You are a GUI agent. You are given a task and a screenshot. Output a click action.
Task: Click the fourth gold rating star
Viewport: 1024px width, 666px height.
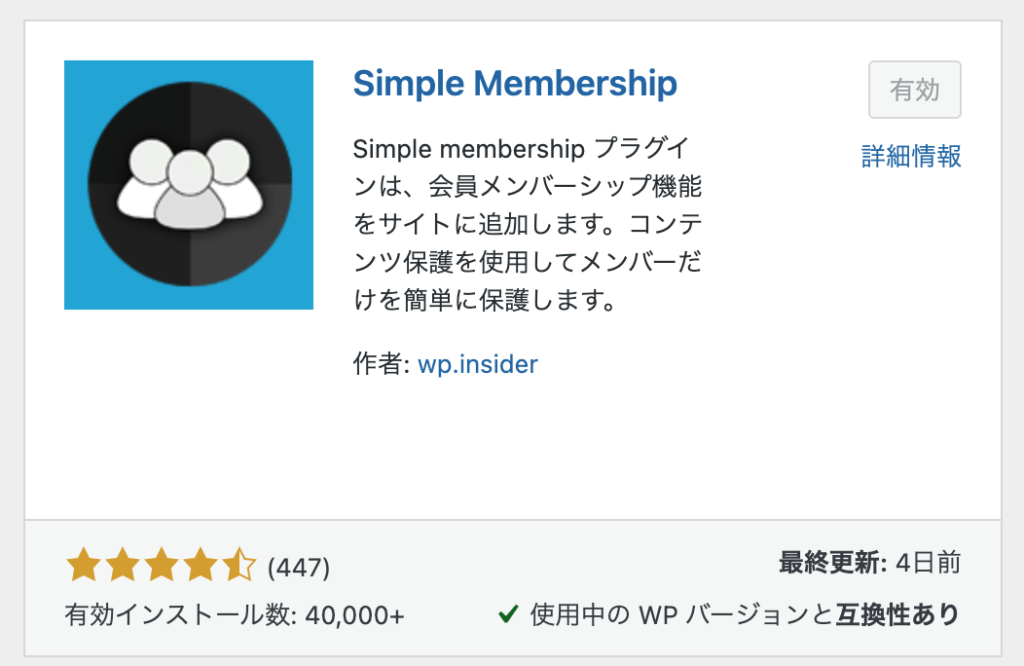click(200, 565)
